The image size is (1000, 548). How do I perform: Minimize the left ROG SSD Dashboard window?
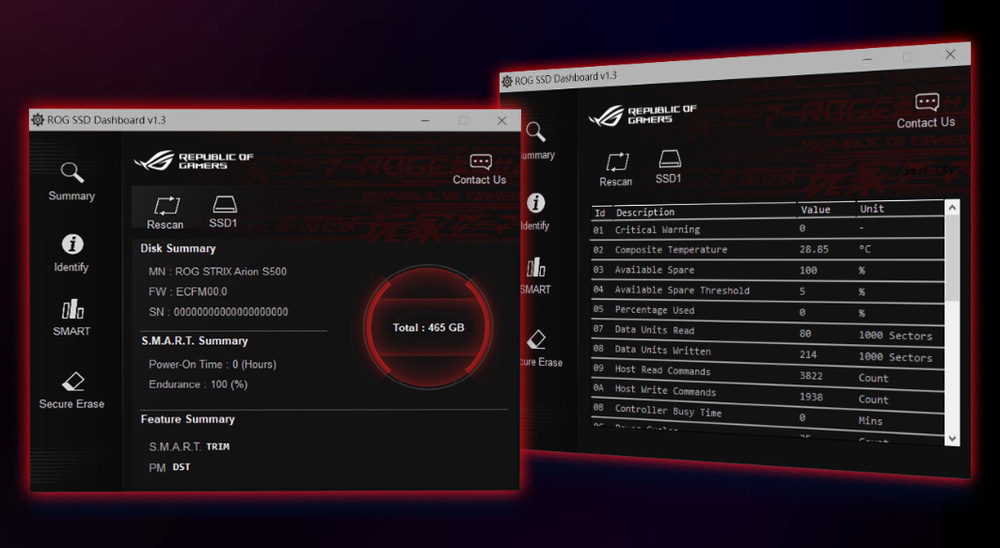click(x=425, y=121)
